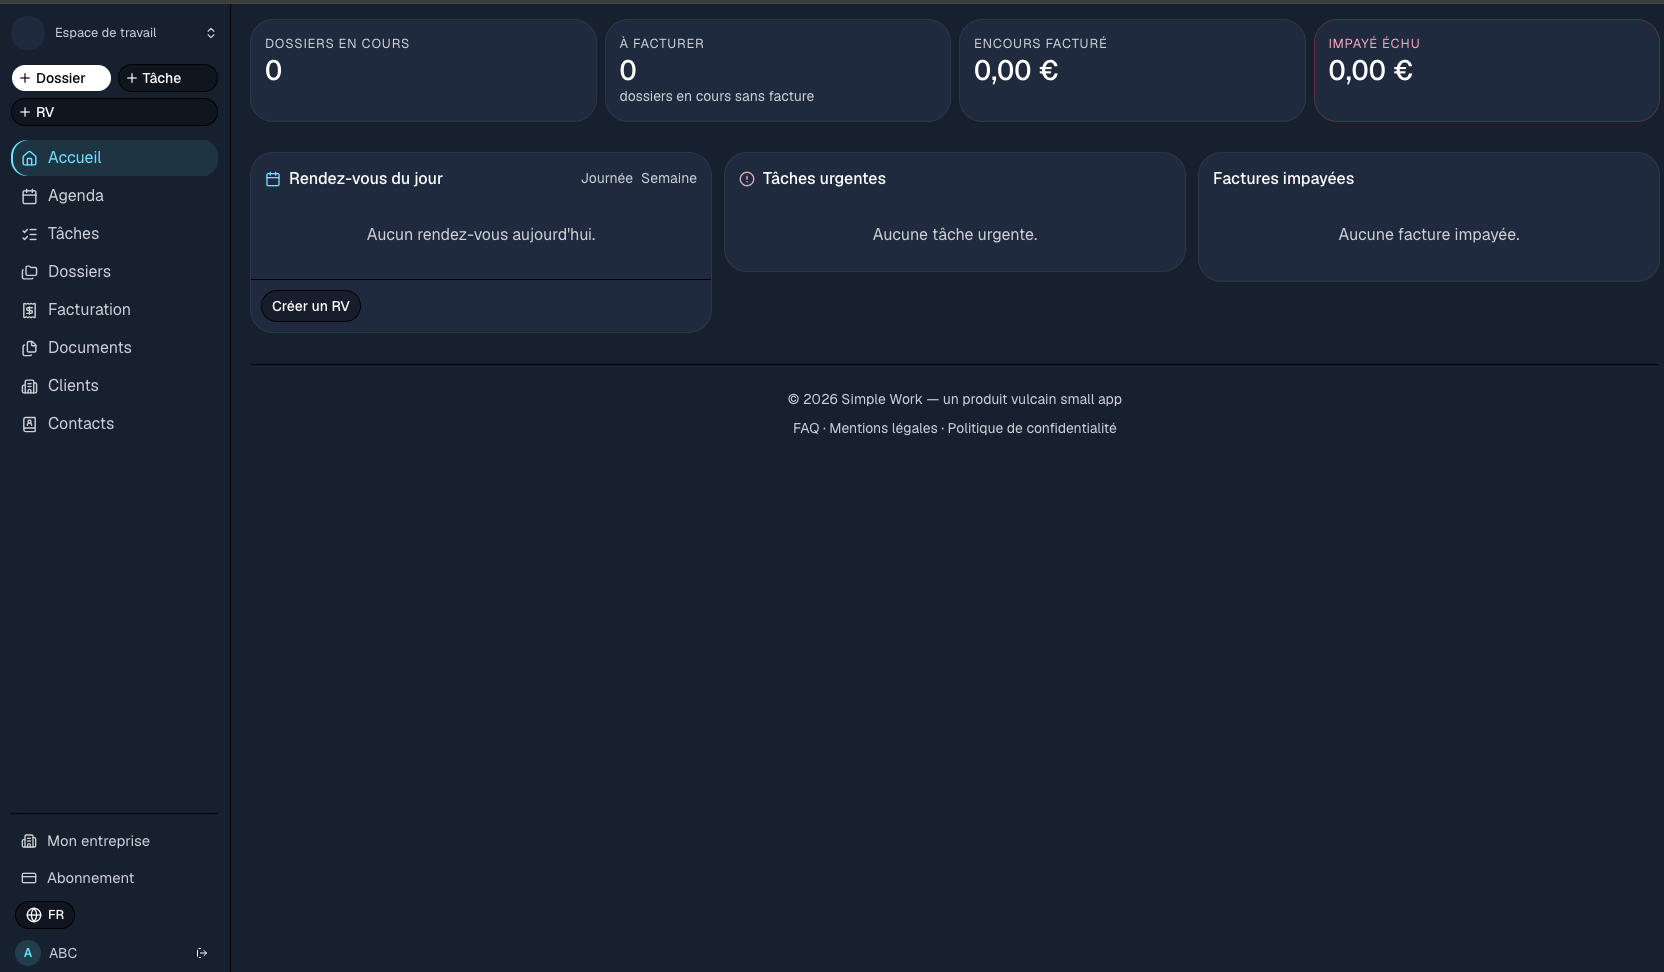
Task: Switch to Semaine view
Action: (669, 178)
